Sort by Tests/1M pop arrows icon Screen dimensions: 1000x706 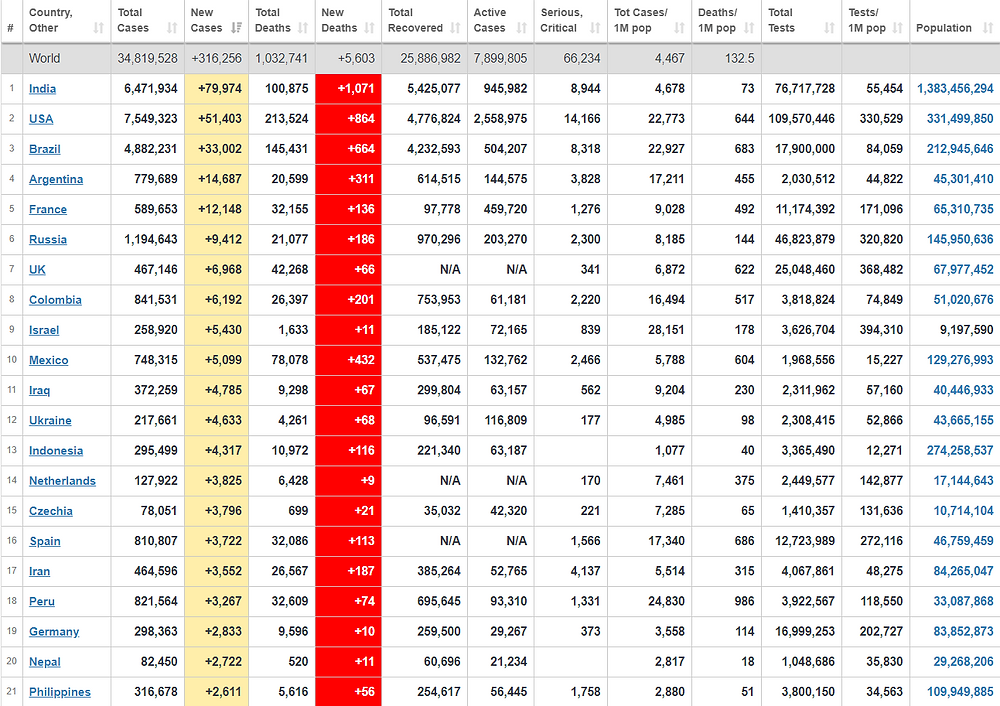tap(898, 28)
